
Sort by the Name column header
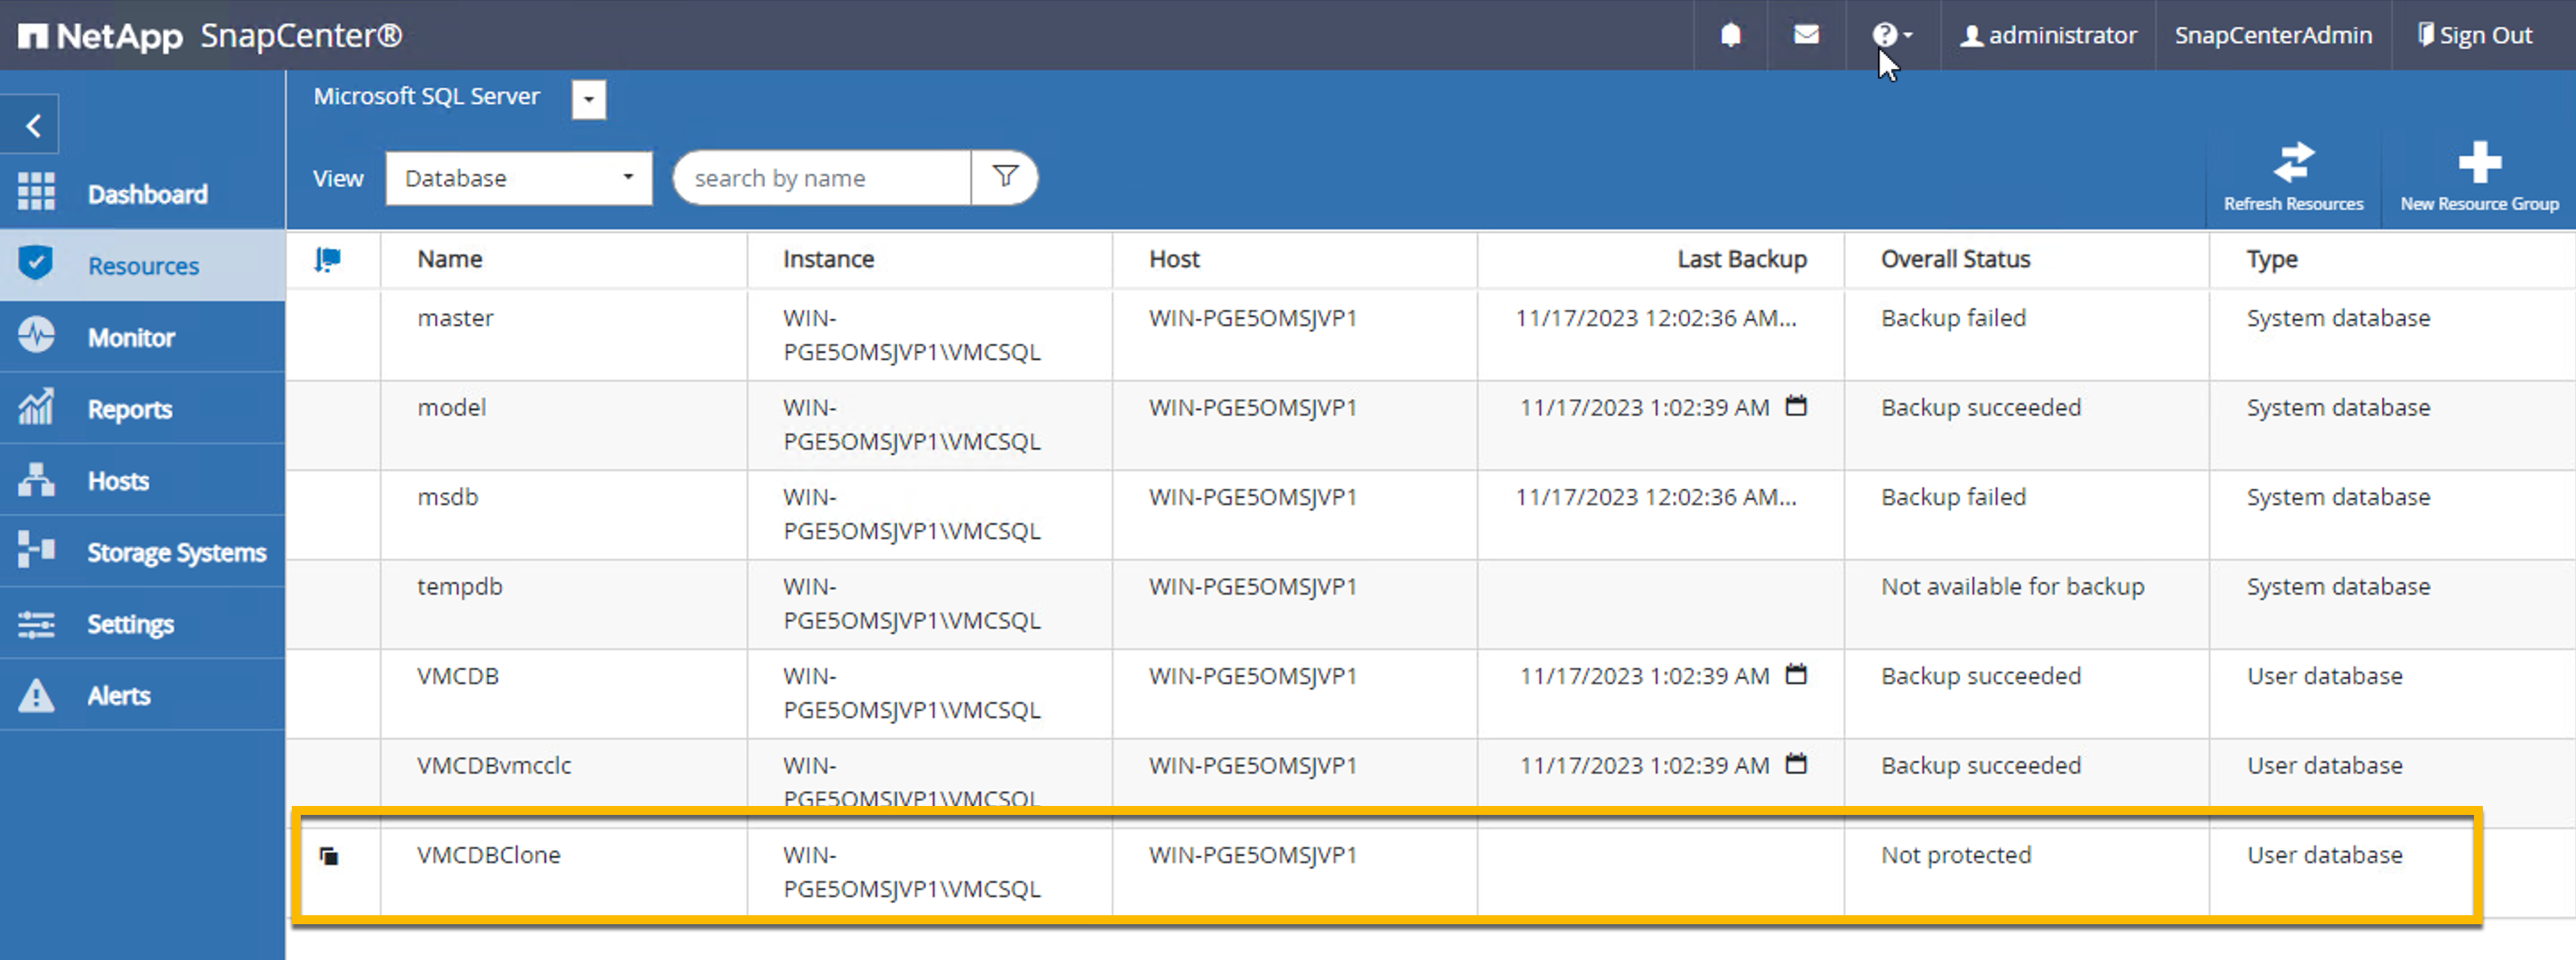[450, 259]
